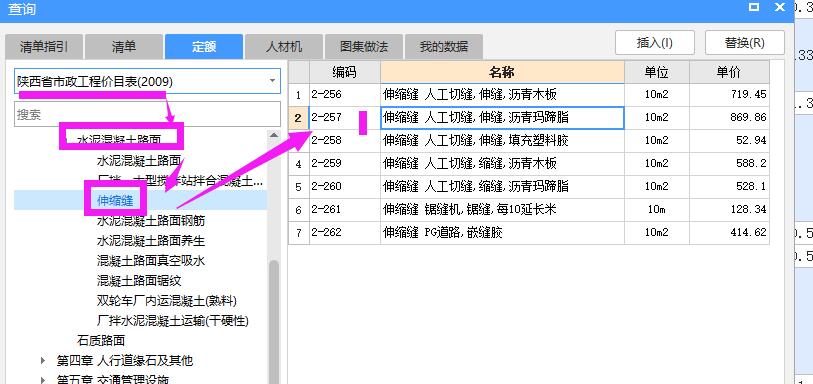Click the 单位 column header
The height and width of the screenshot is (384, 813).
[656, 72]
